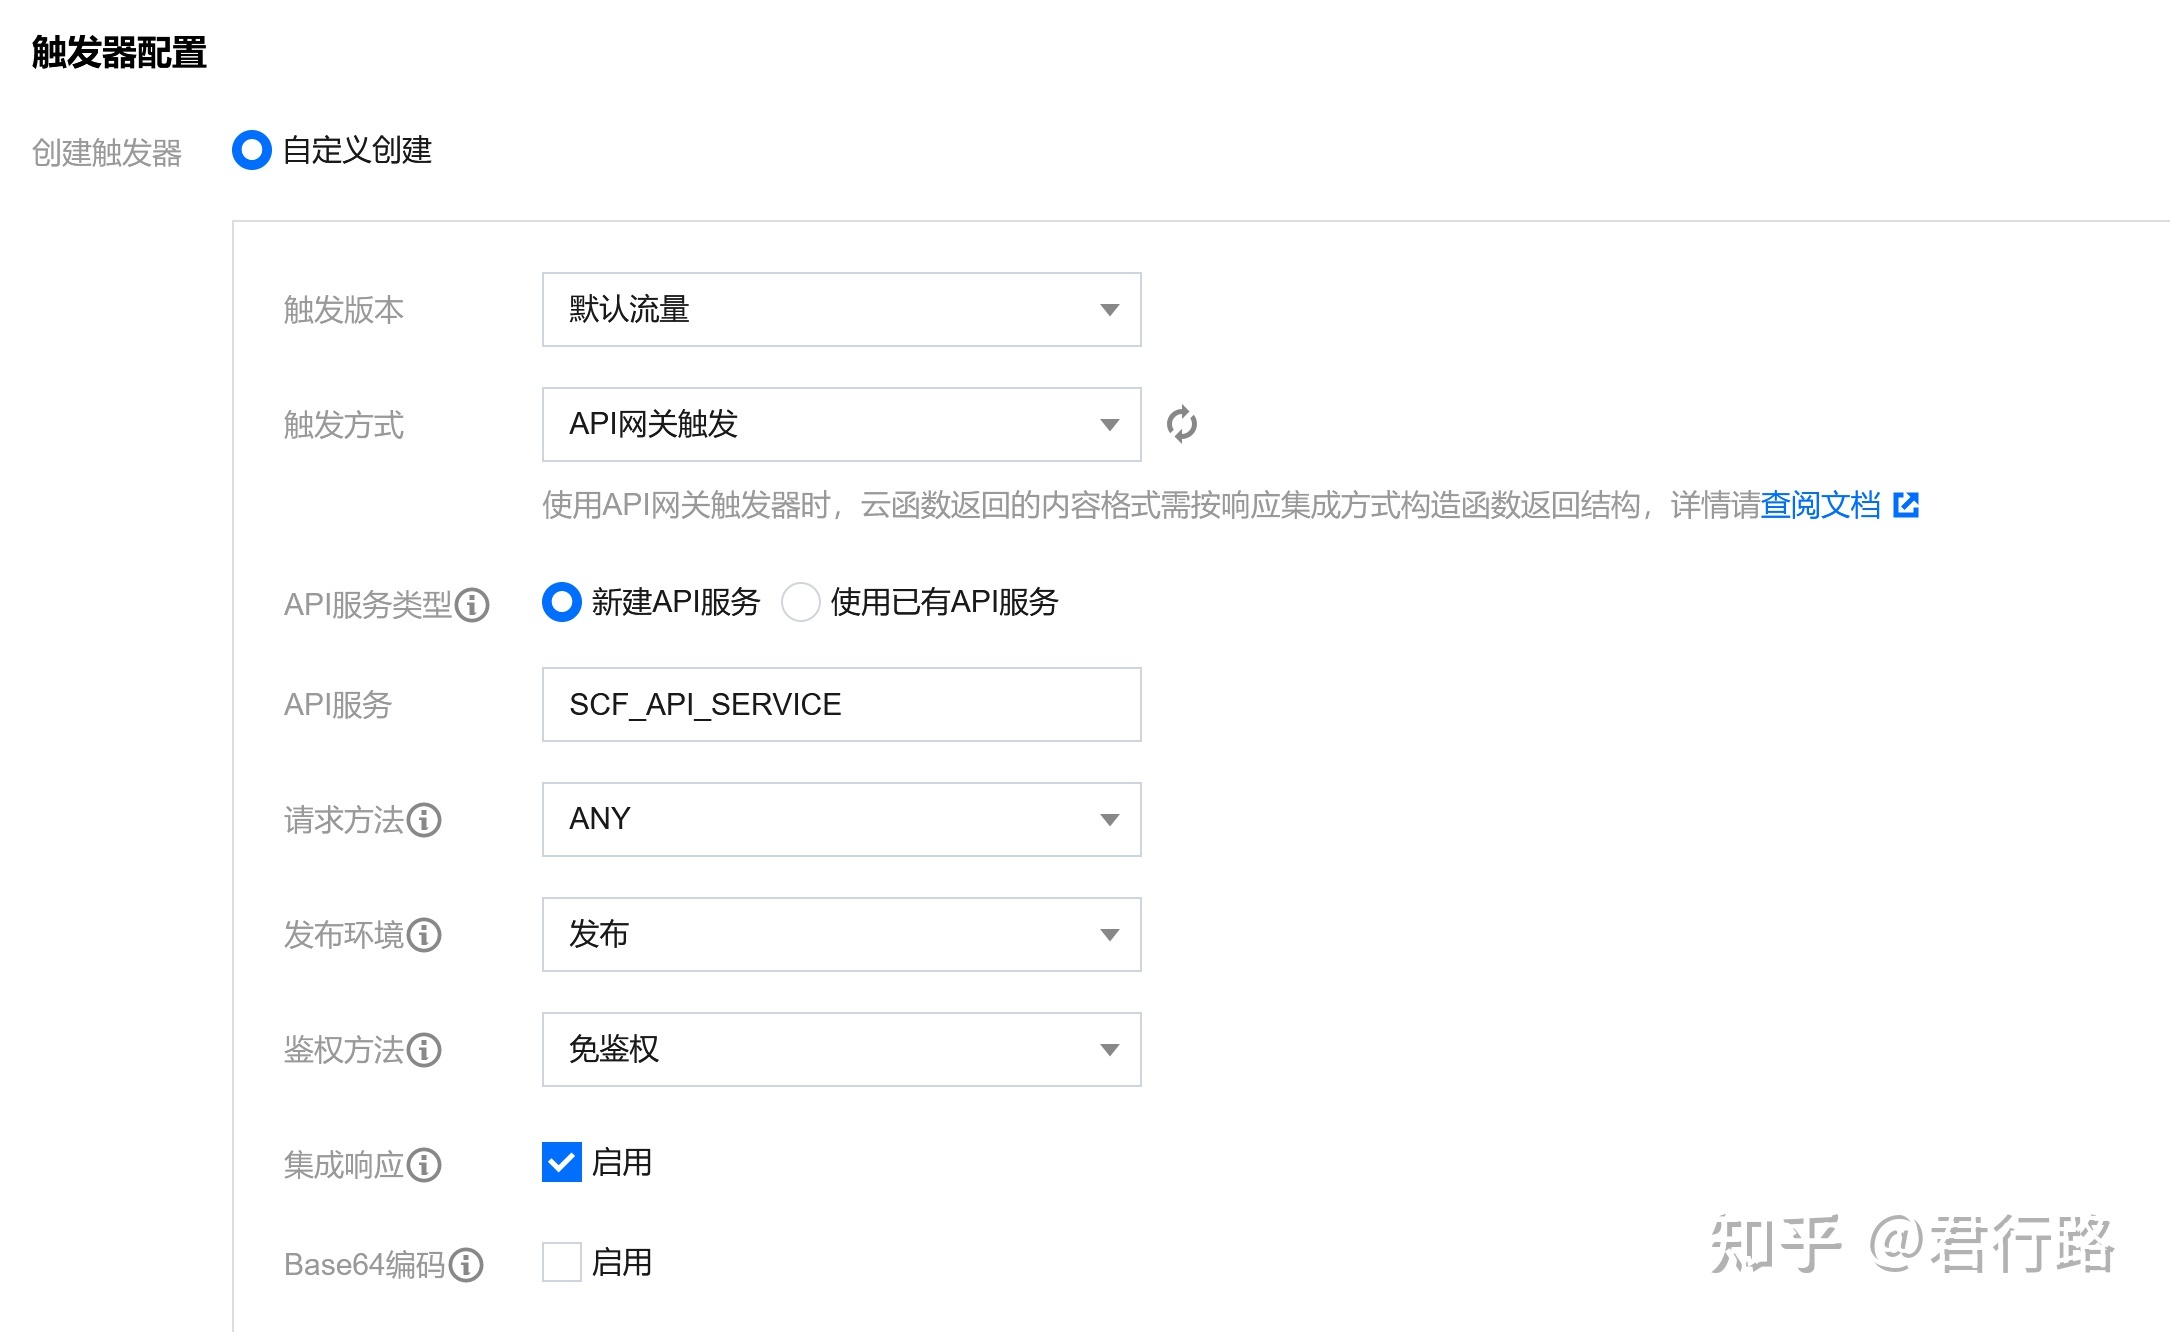This screenshot has height=1332, width=2170.
Task: Click the hint text about 使用API网关触发器时
Action: tap(1150, 505)
